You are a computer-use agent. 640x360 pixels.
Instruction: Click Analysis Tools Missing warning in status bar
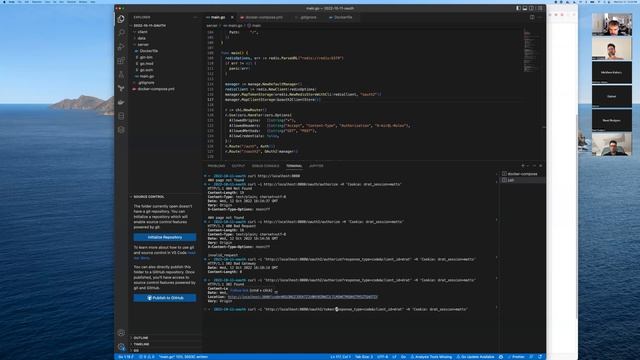tap(431, 357)
